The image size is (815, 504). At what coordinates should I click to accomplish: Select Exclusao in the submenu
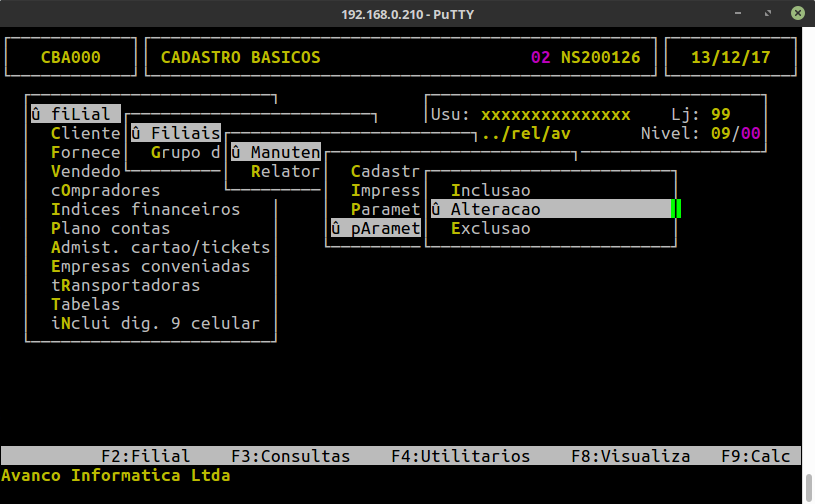pos(490,229)
